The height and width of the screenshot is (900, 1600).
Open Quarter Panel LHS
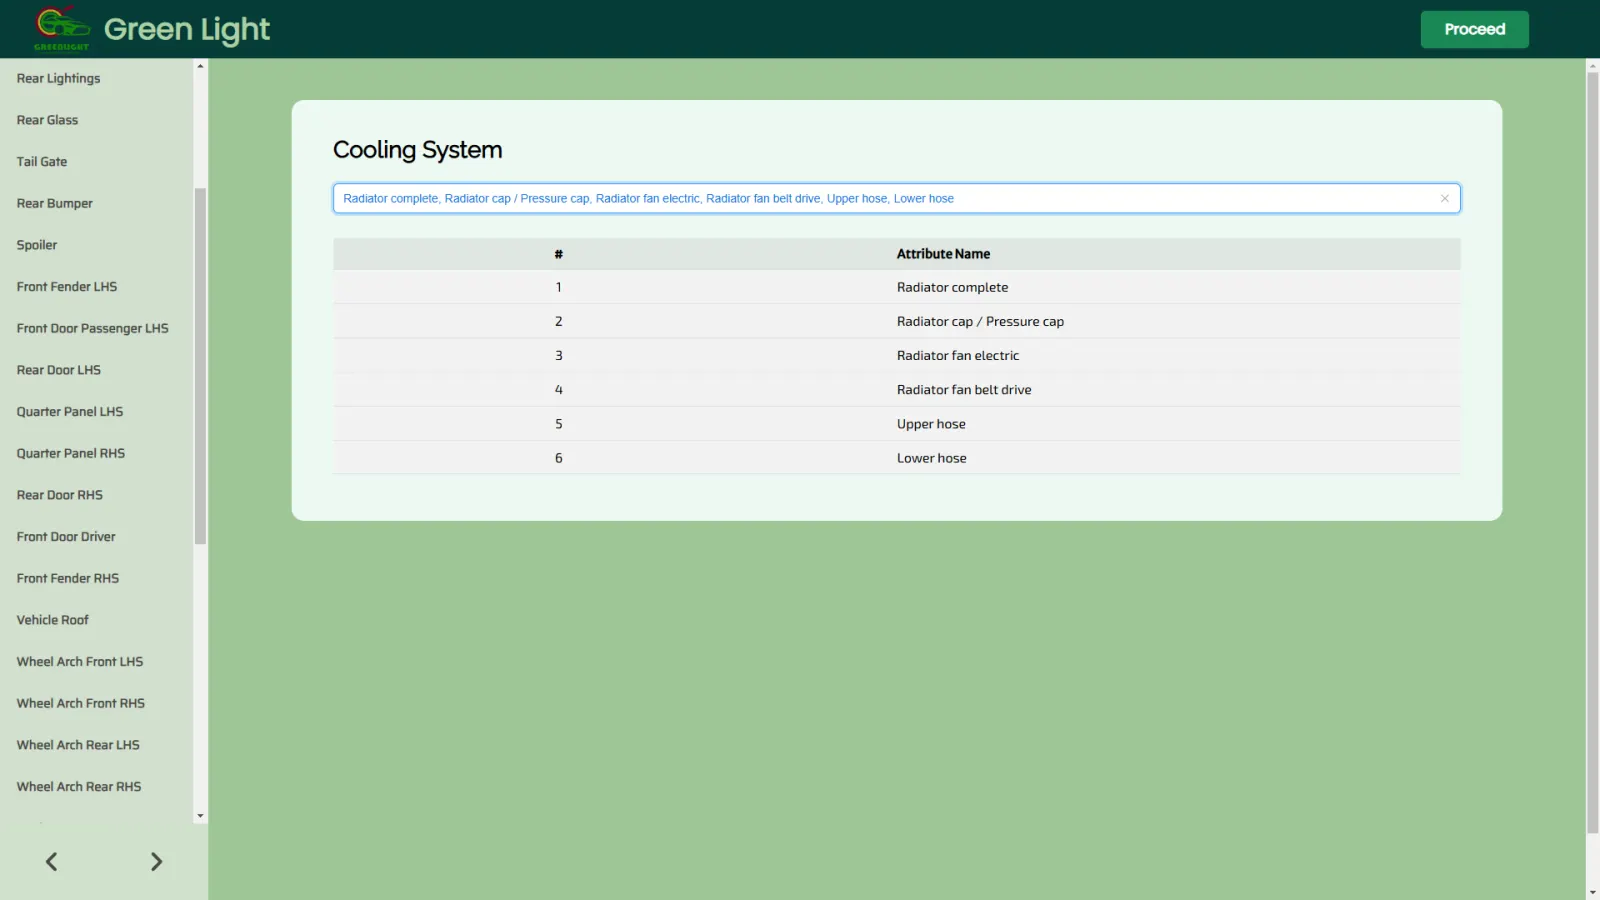(x=70, y=412)
